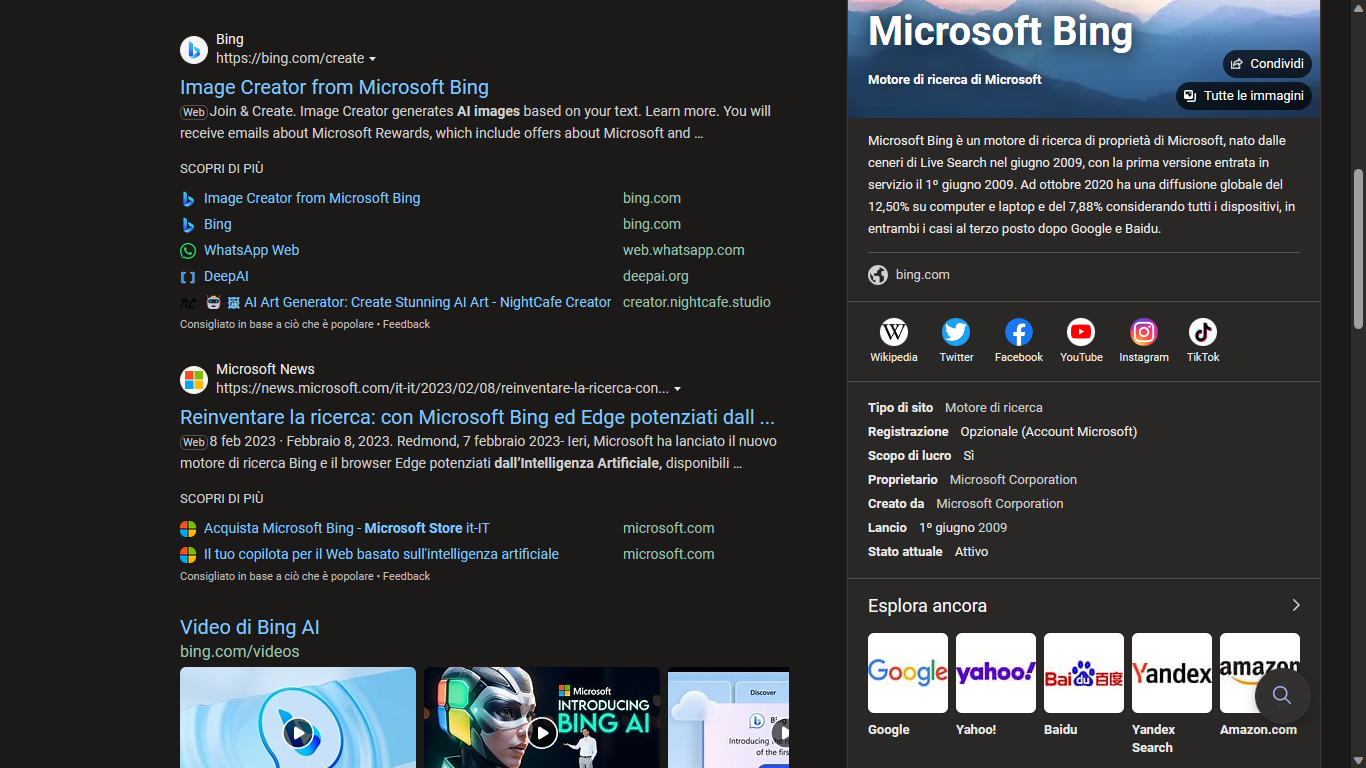
Task: Open Wikipedia icon in Bing panel
Action: [x=894, y=332]
